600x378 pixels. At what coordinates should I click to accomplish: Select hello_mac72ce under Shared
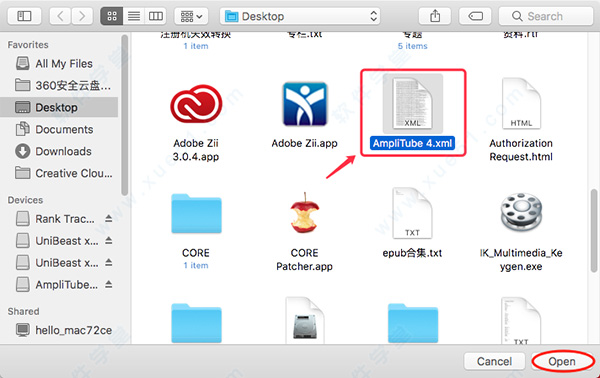coord(59,330)
